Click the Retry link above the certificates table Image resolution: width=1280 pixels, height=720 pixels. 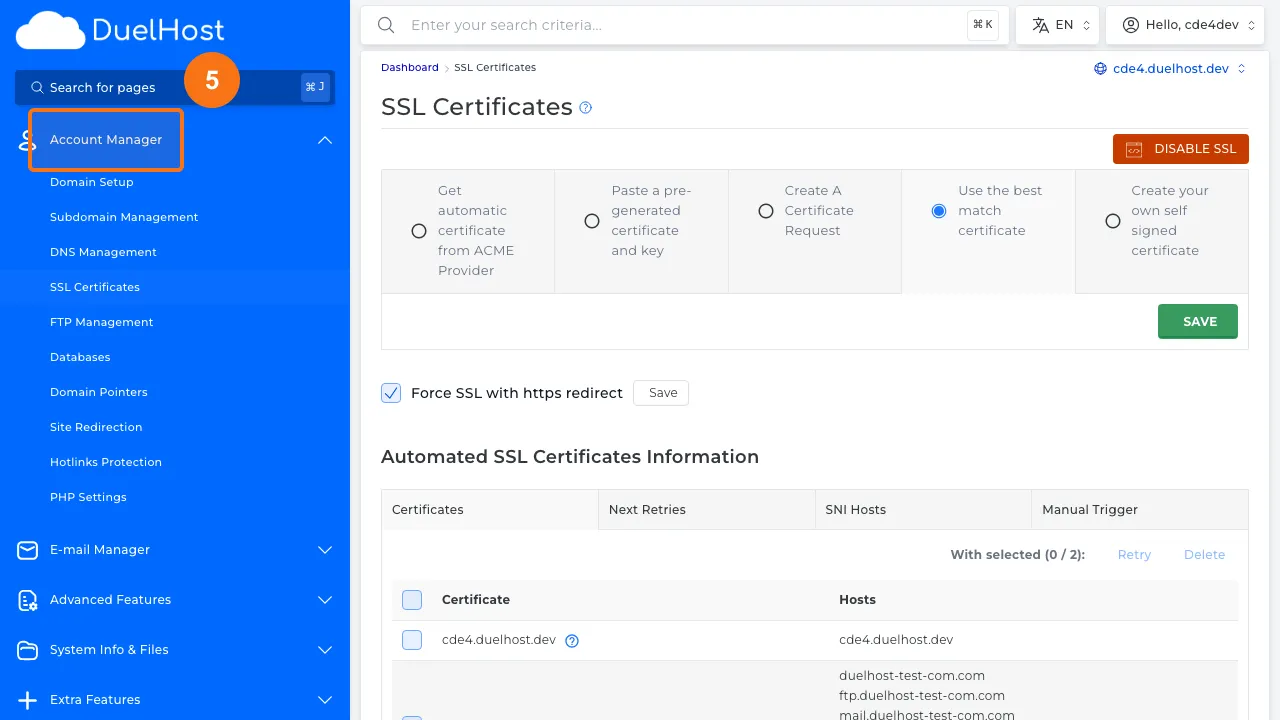pyautogui.click(x=1134, y=554)
